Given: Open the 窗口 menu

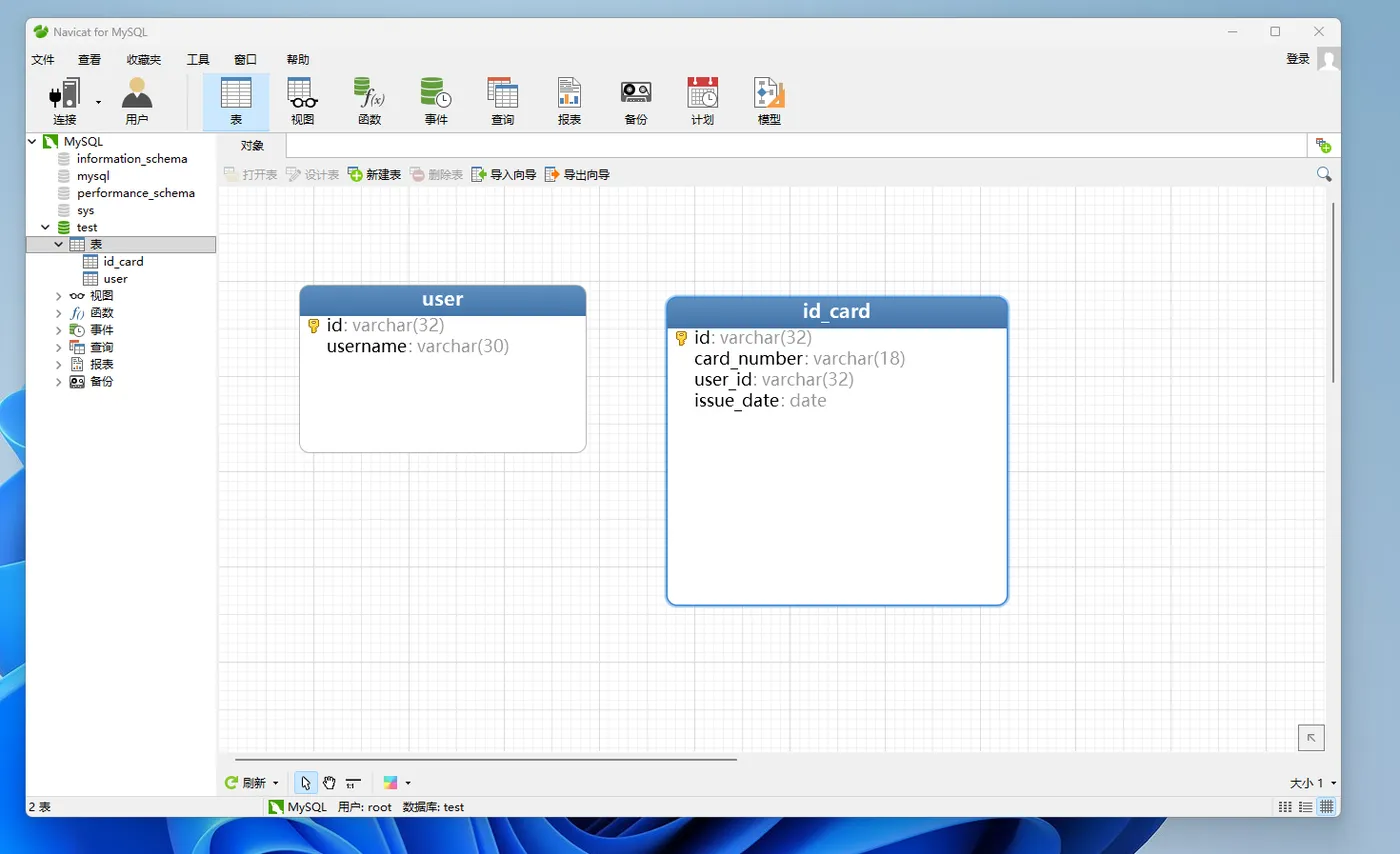Looking at the screenshot, I should pos(245,60).
